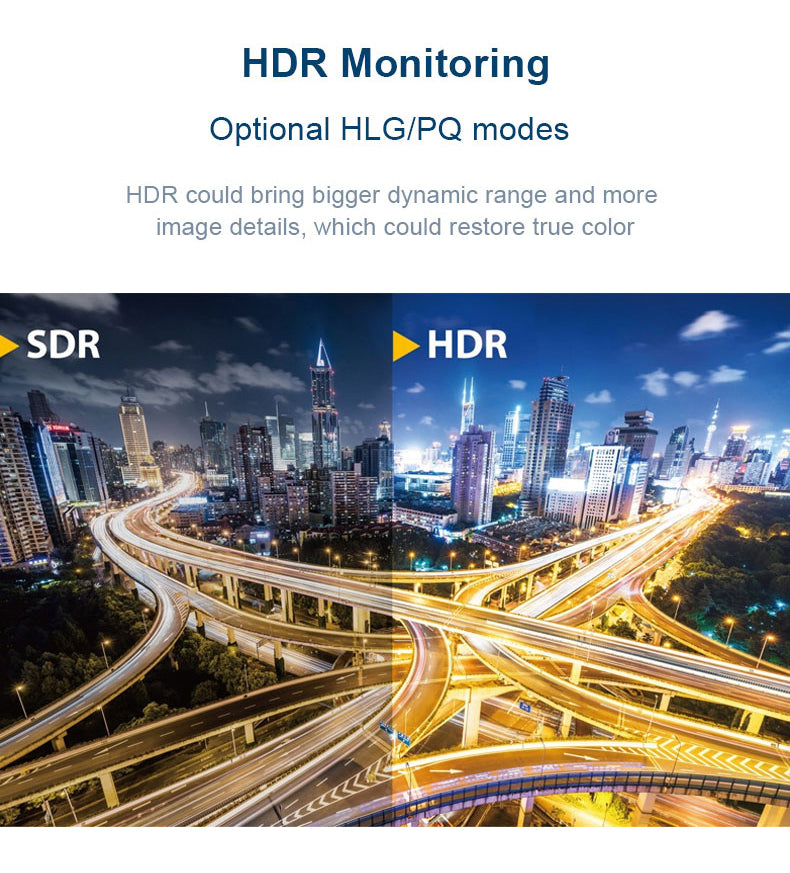Click the yellow arrow beside HDR

pyautogui.click(x=405, y=346)
